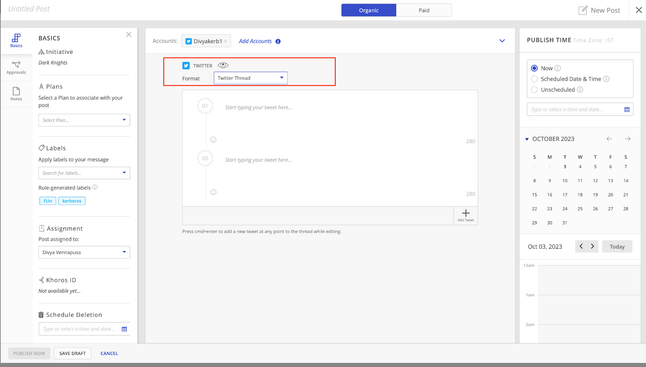Select October 3 on the calendar

565,167
